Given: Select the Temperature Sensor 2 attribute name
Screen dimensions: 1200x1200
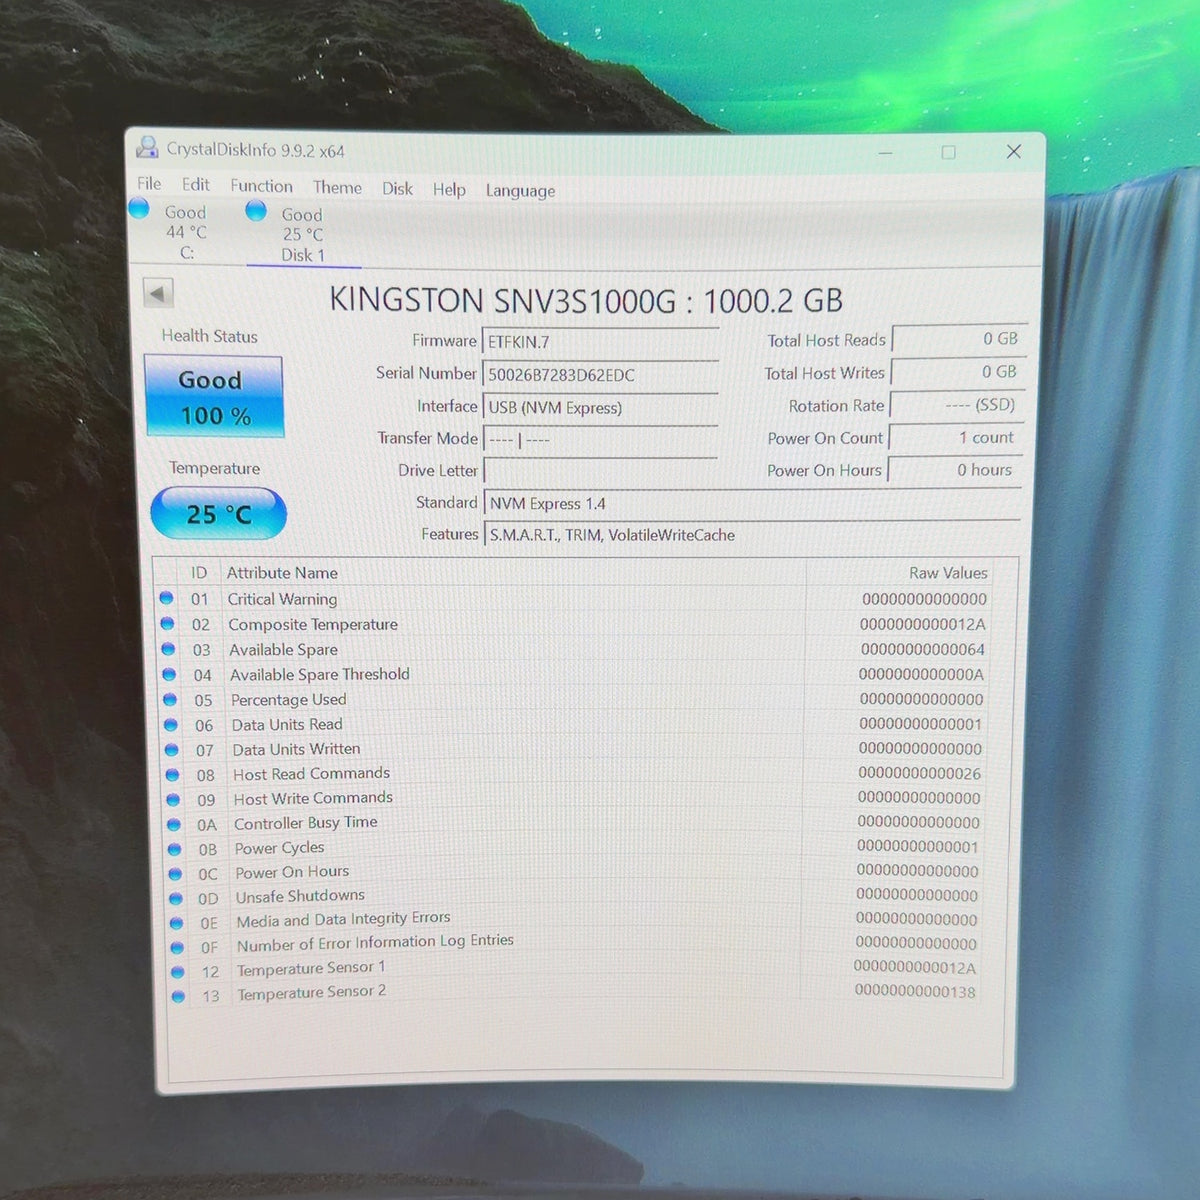Looking at the screenshot, I should tap(312, 992).
